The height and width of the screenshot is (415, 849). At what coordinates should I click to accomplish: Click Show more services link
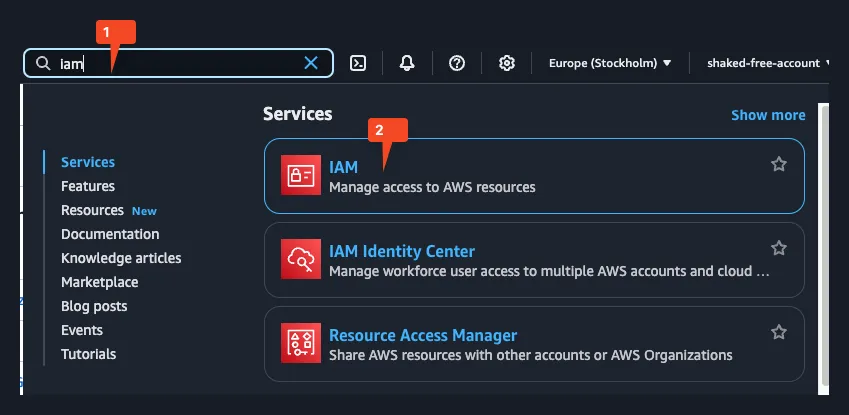click(768, 115)
